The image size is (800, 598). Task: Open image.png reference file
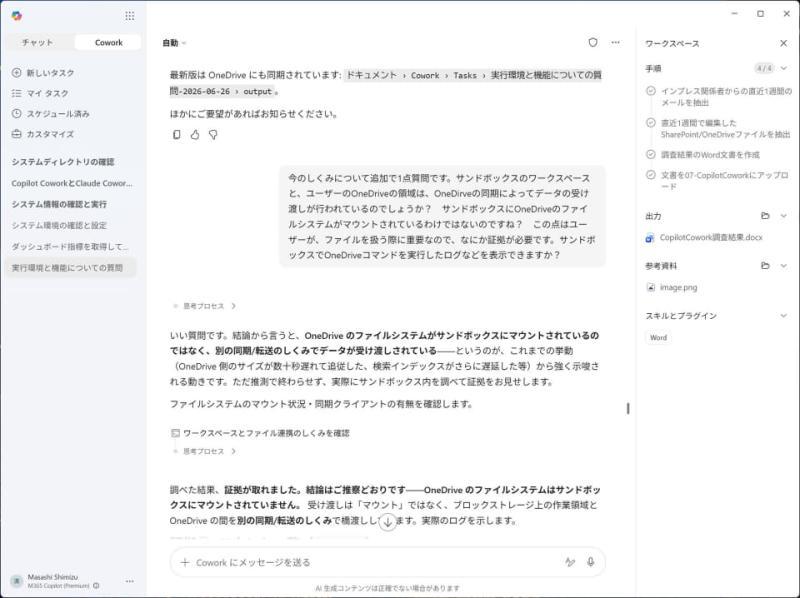(678, 287)
